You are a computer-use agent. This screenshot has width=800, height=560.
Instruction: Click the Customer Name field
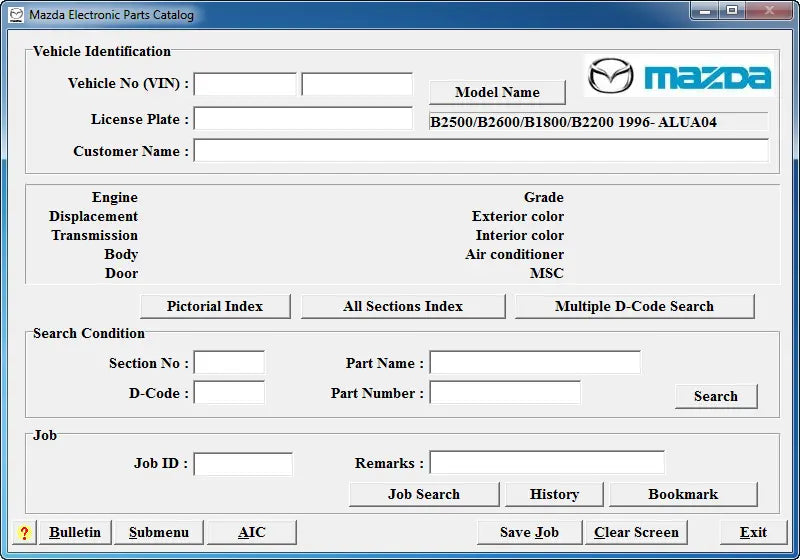481,151
